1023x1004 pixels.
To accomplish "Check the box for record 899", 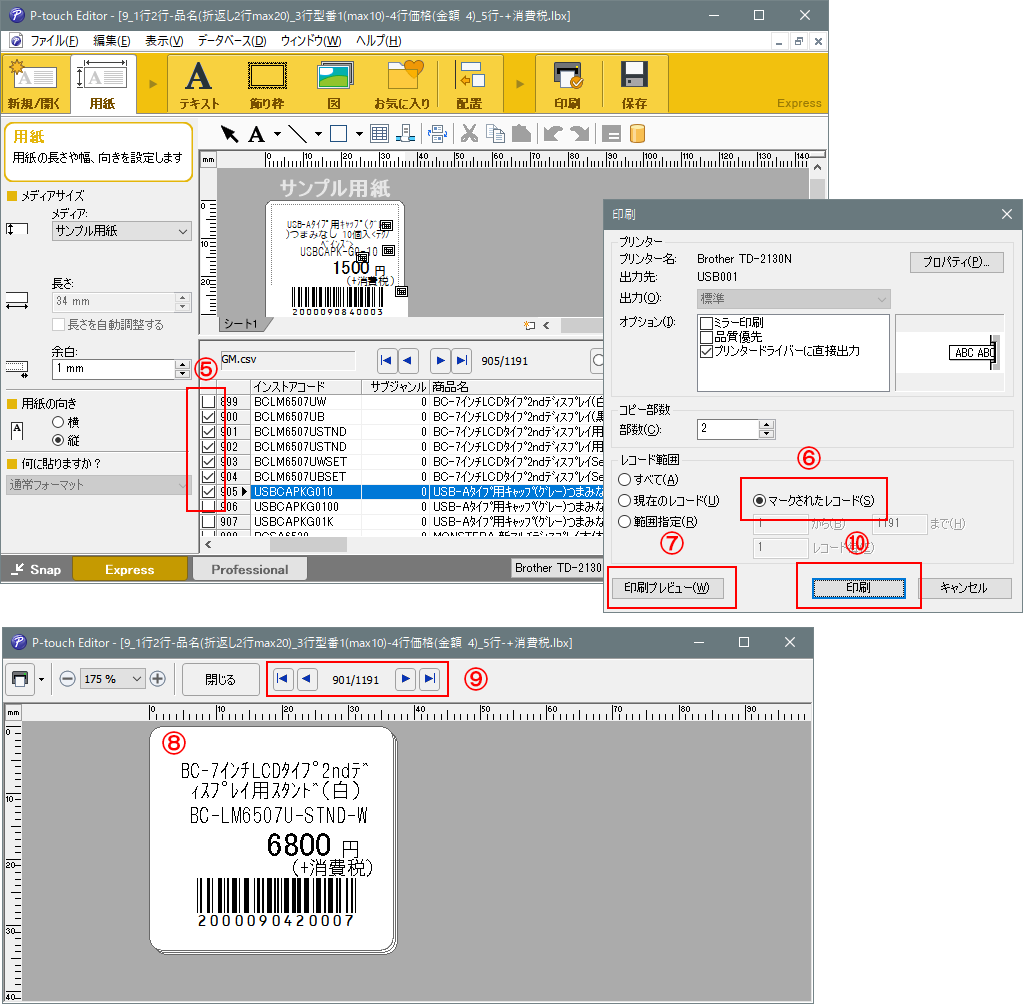I will (x=208, y=402).
